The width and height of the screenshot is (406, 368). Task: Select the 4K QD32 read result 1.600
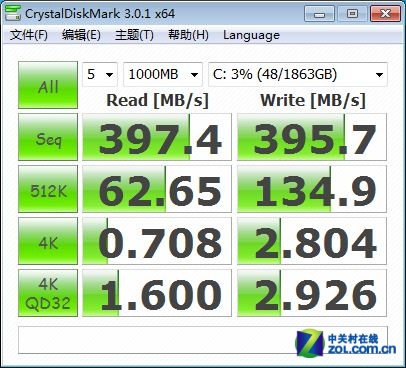157,293
